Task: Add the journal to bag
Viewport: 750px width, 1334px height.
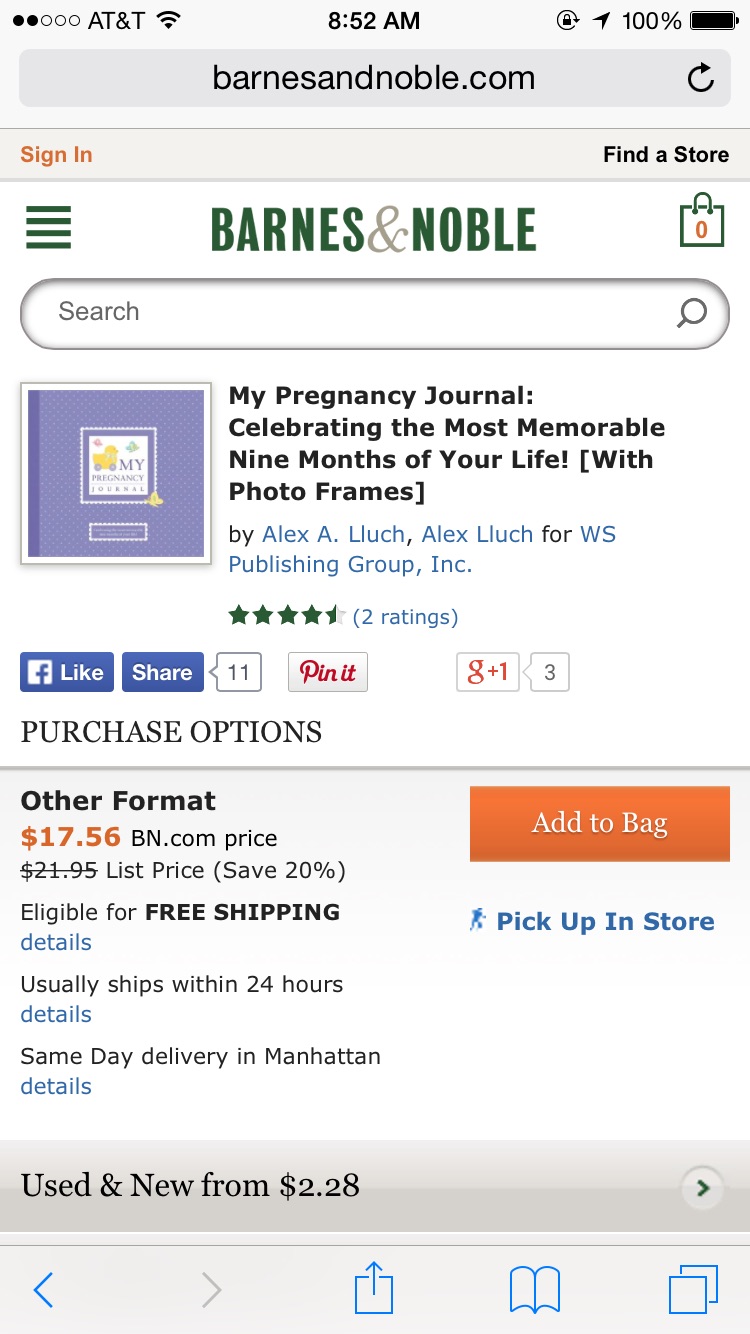Action: [599, 823]
